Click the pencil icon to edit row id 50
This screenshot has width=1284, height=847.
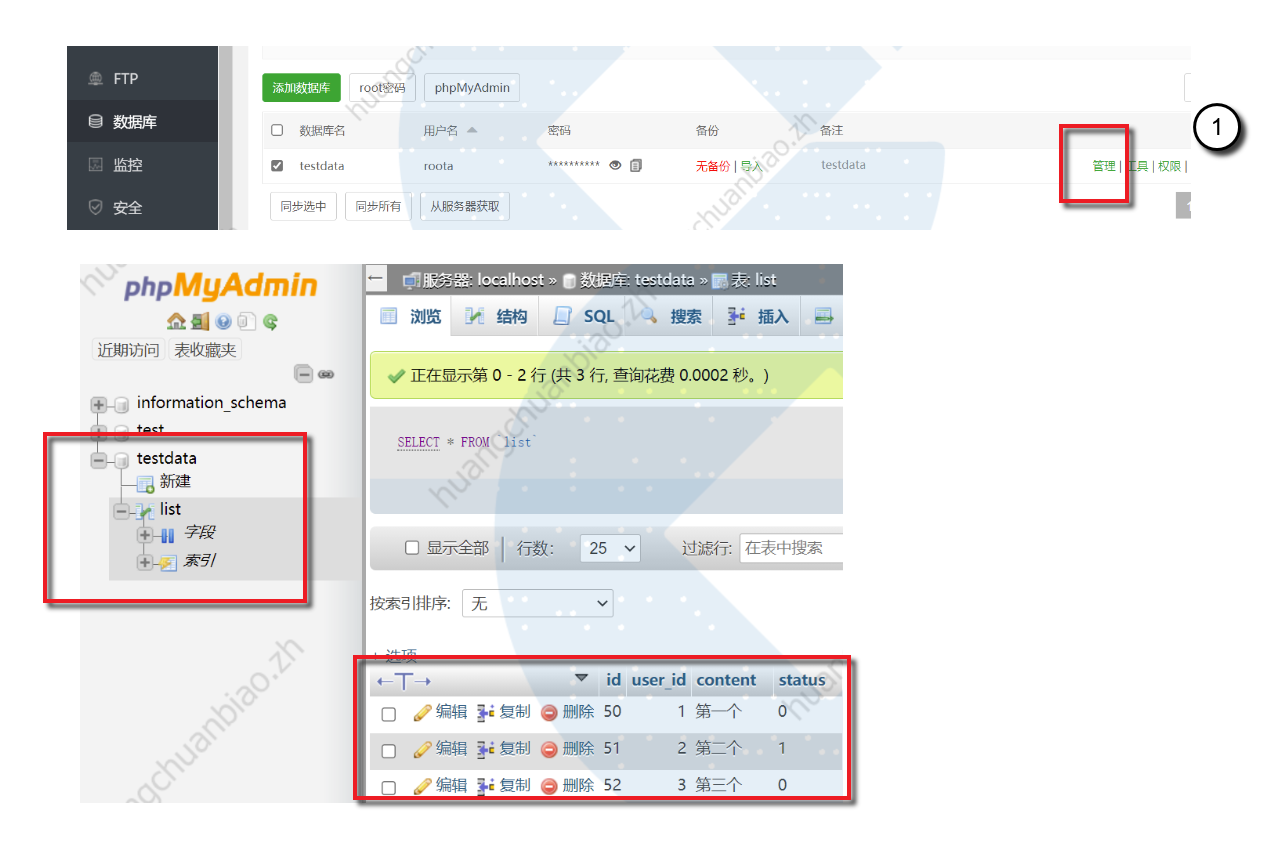(423, 712)
